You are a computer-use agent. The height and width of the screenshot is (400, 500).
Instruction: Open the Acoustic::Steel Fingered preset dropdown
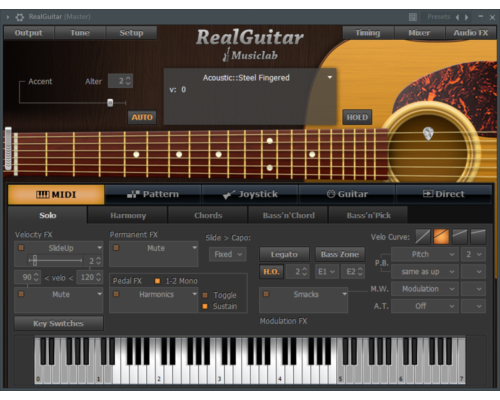point(330,77)
